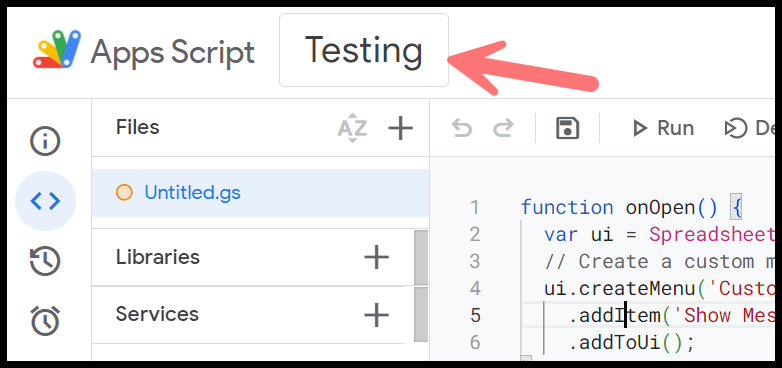The image size is (782, 368).
Task: Add a library with the plus button
Action: click(x=376, y=257)
